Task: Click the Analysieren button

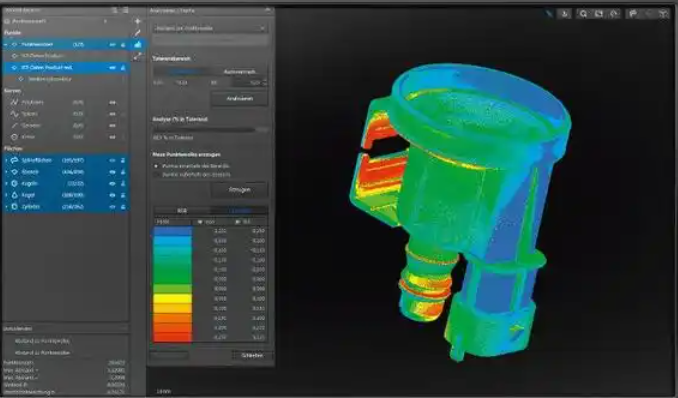Action: [239, 99]
